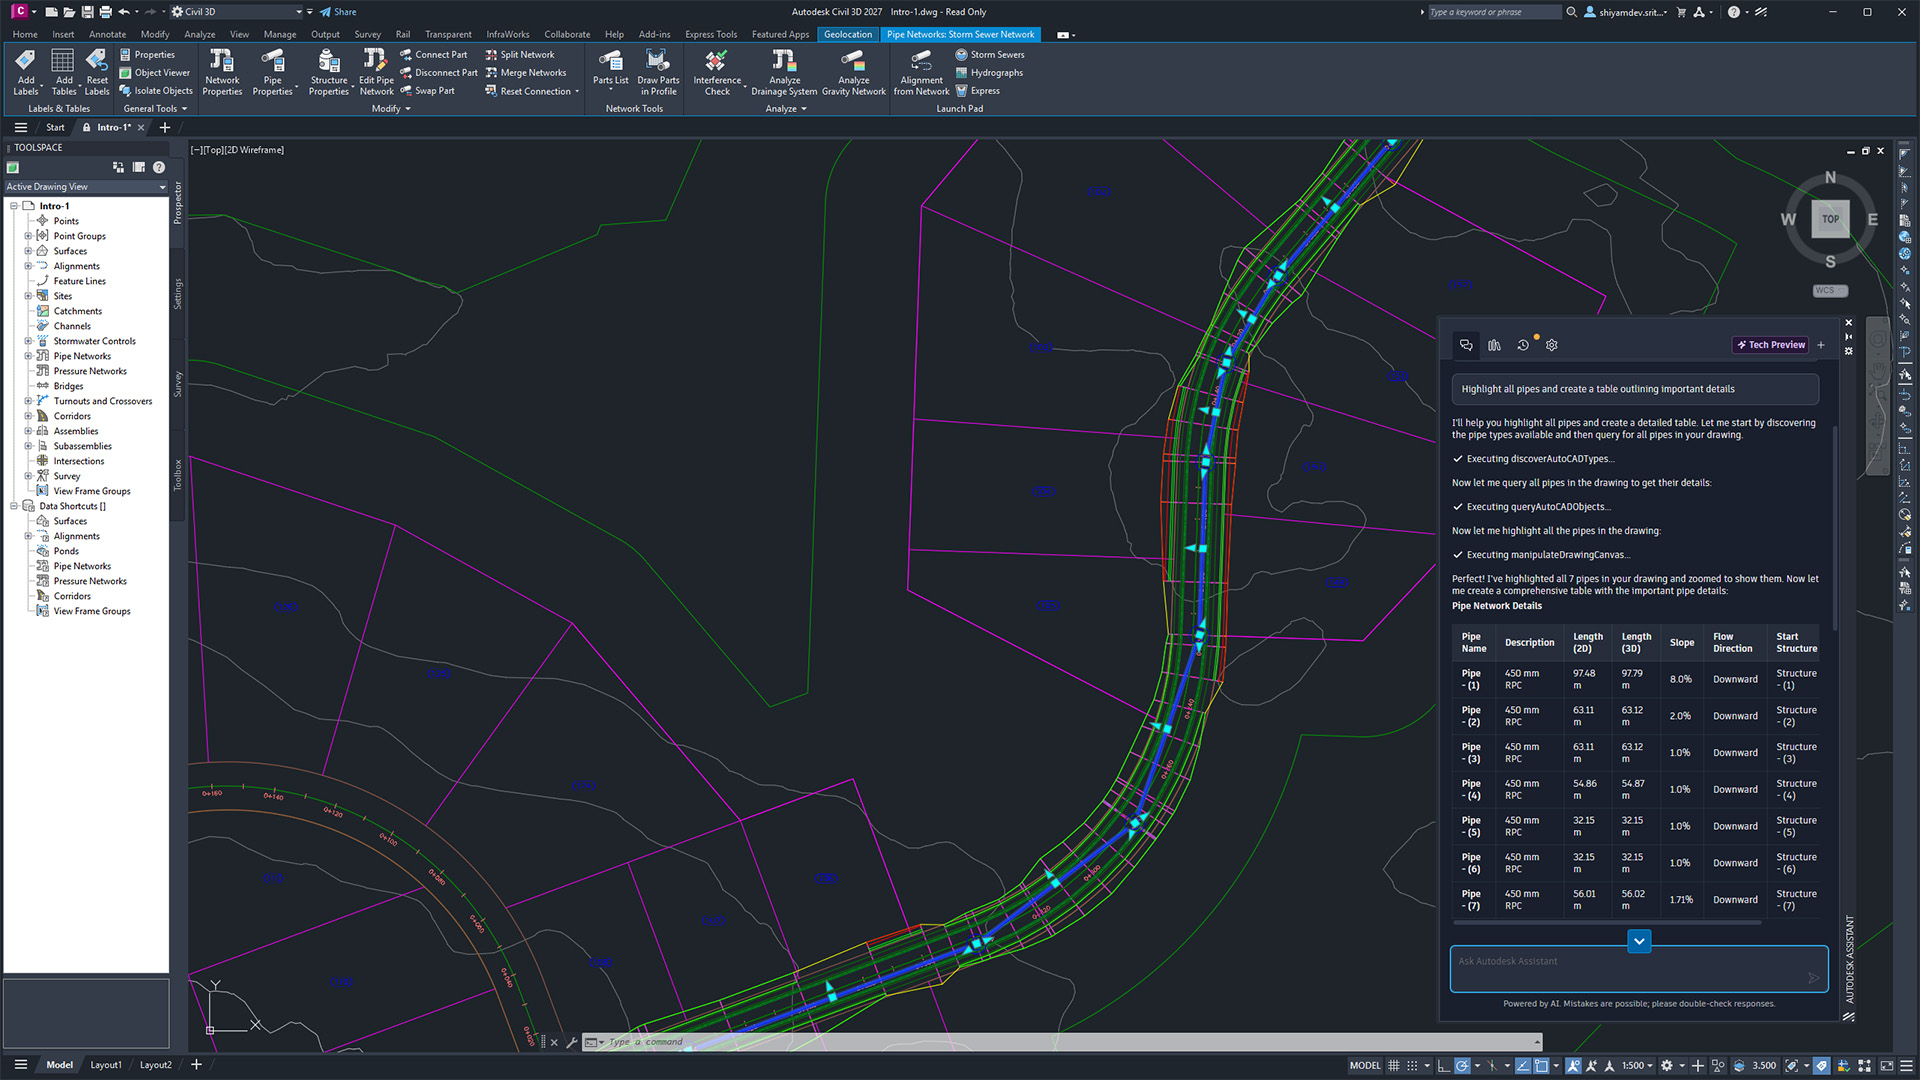Open Pipe Properties tool
This screenshot has height=1080, width=1920.
[272, 71]
